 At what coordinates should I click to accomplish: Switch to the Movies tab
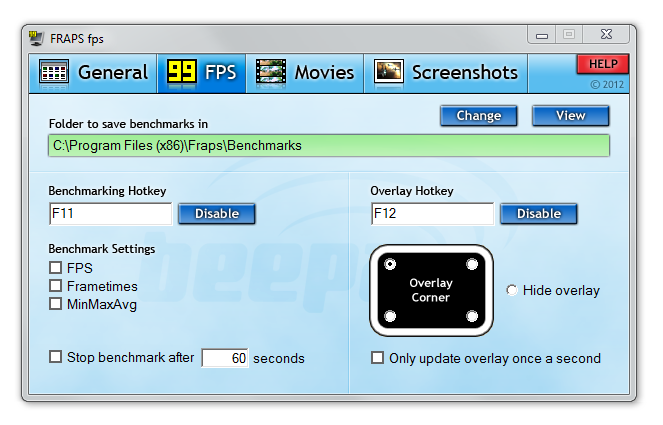[x=305, y=73]
